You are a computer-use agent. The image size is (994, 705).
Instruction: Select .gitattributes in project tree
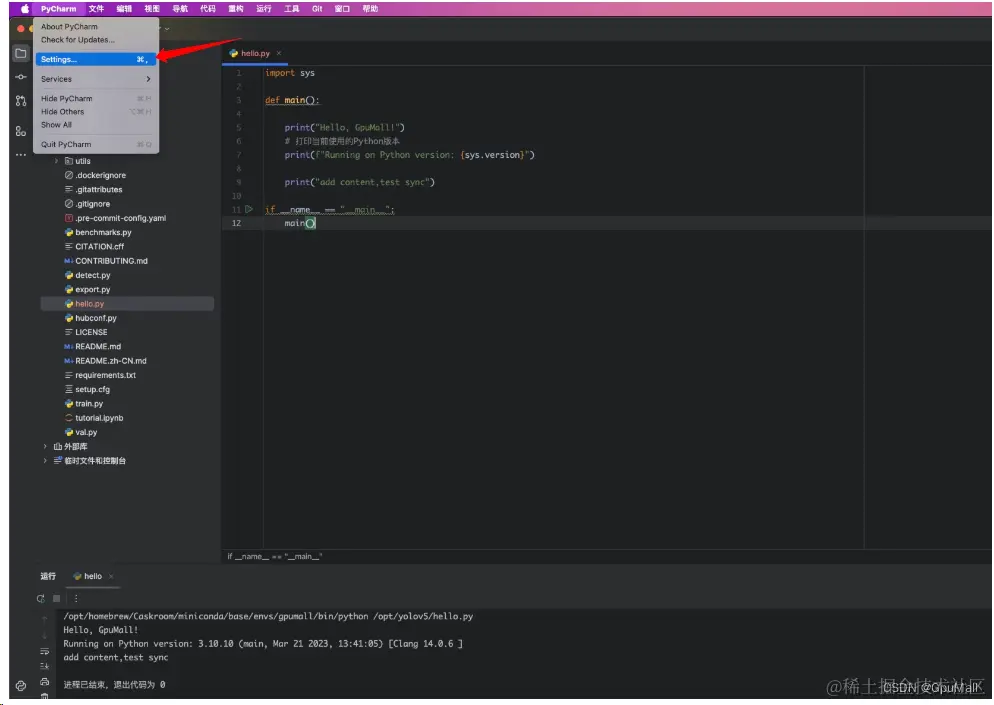tap(94, 190)
